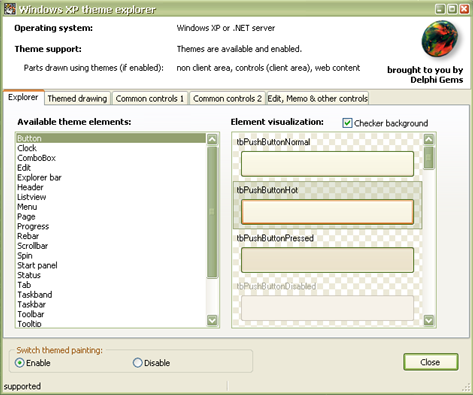Maximize the theme explorer window
Image resolution: width=473 pixels, height=395 pixels.
coord(452,9)
